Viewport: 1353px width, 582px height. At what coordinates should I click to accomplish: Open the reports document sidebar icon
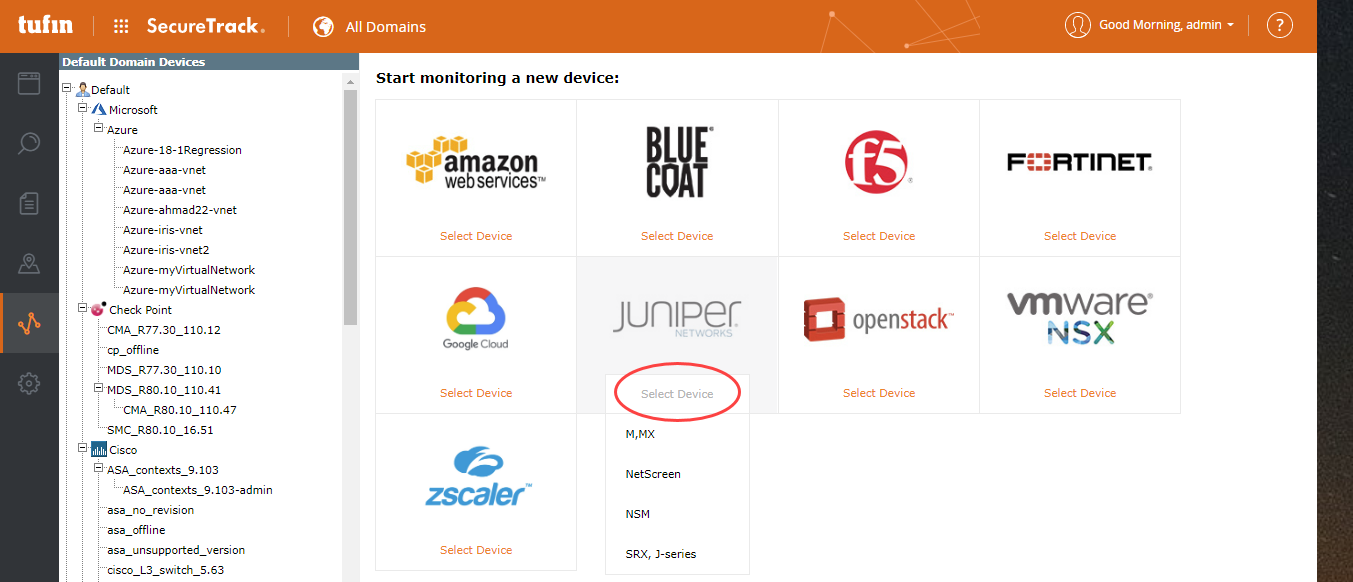coord(29,204)
